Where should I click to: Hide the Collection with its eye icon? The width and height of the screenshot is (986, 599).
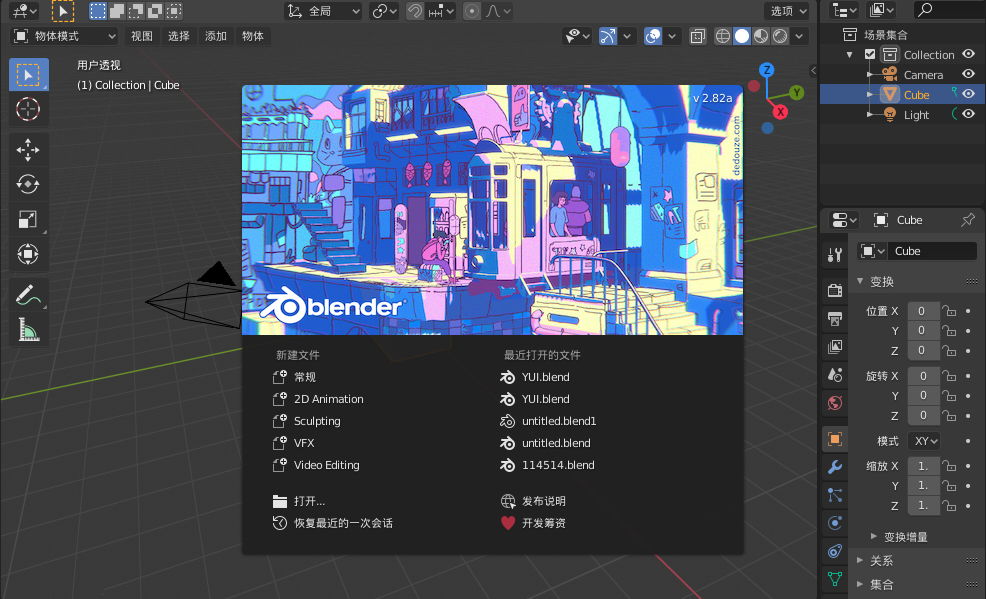pos(968,55)
